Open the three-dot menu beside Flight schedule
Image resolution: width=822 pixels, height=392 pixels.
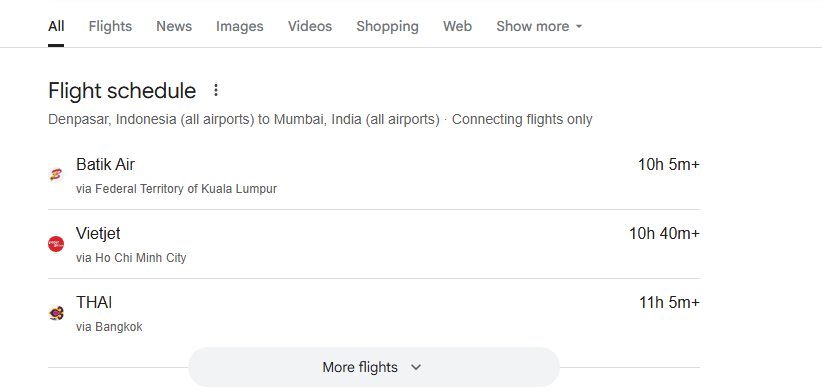pos(215,91)
